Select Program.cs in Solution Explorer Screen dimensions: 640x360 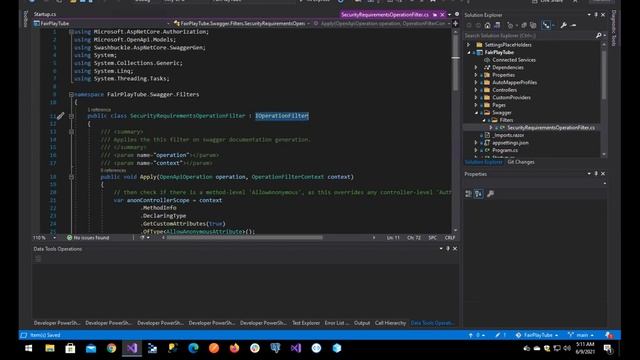tap(505, 150)
